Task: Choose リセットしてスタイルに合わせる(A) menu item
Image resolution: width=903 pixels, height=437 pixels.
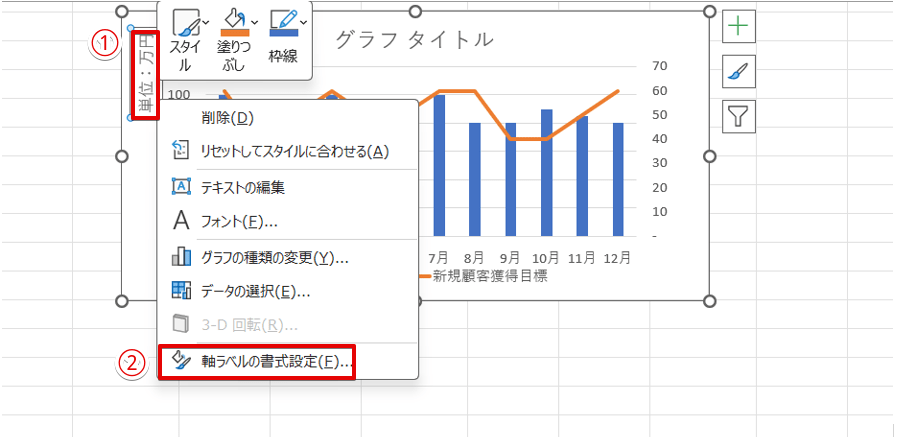Action: click(x=293, y=151)
